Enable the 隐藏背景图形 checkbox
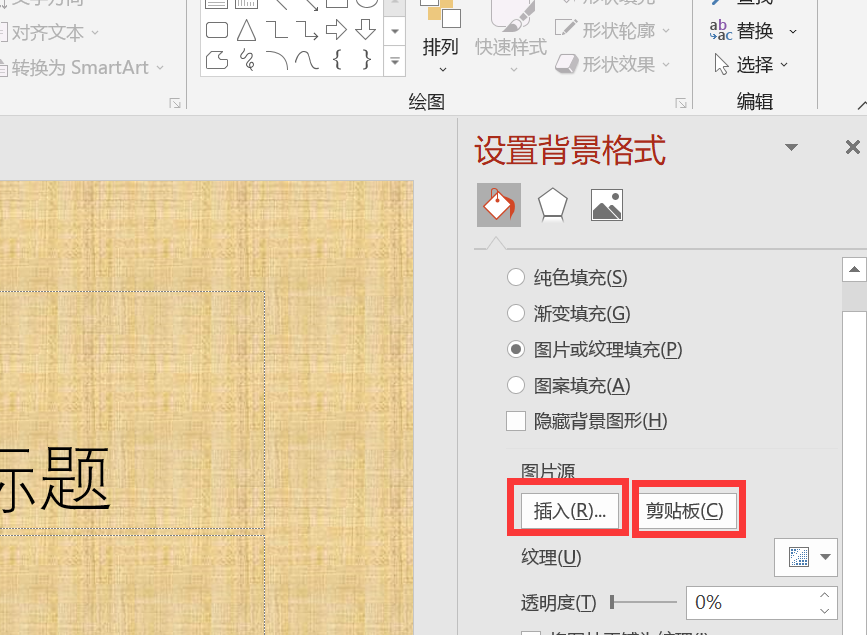The height and width of the screenshot is (635, 867). tap(515, 421)
